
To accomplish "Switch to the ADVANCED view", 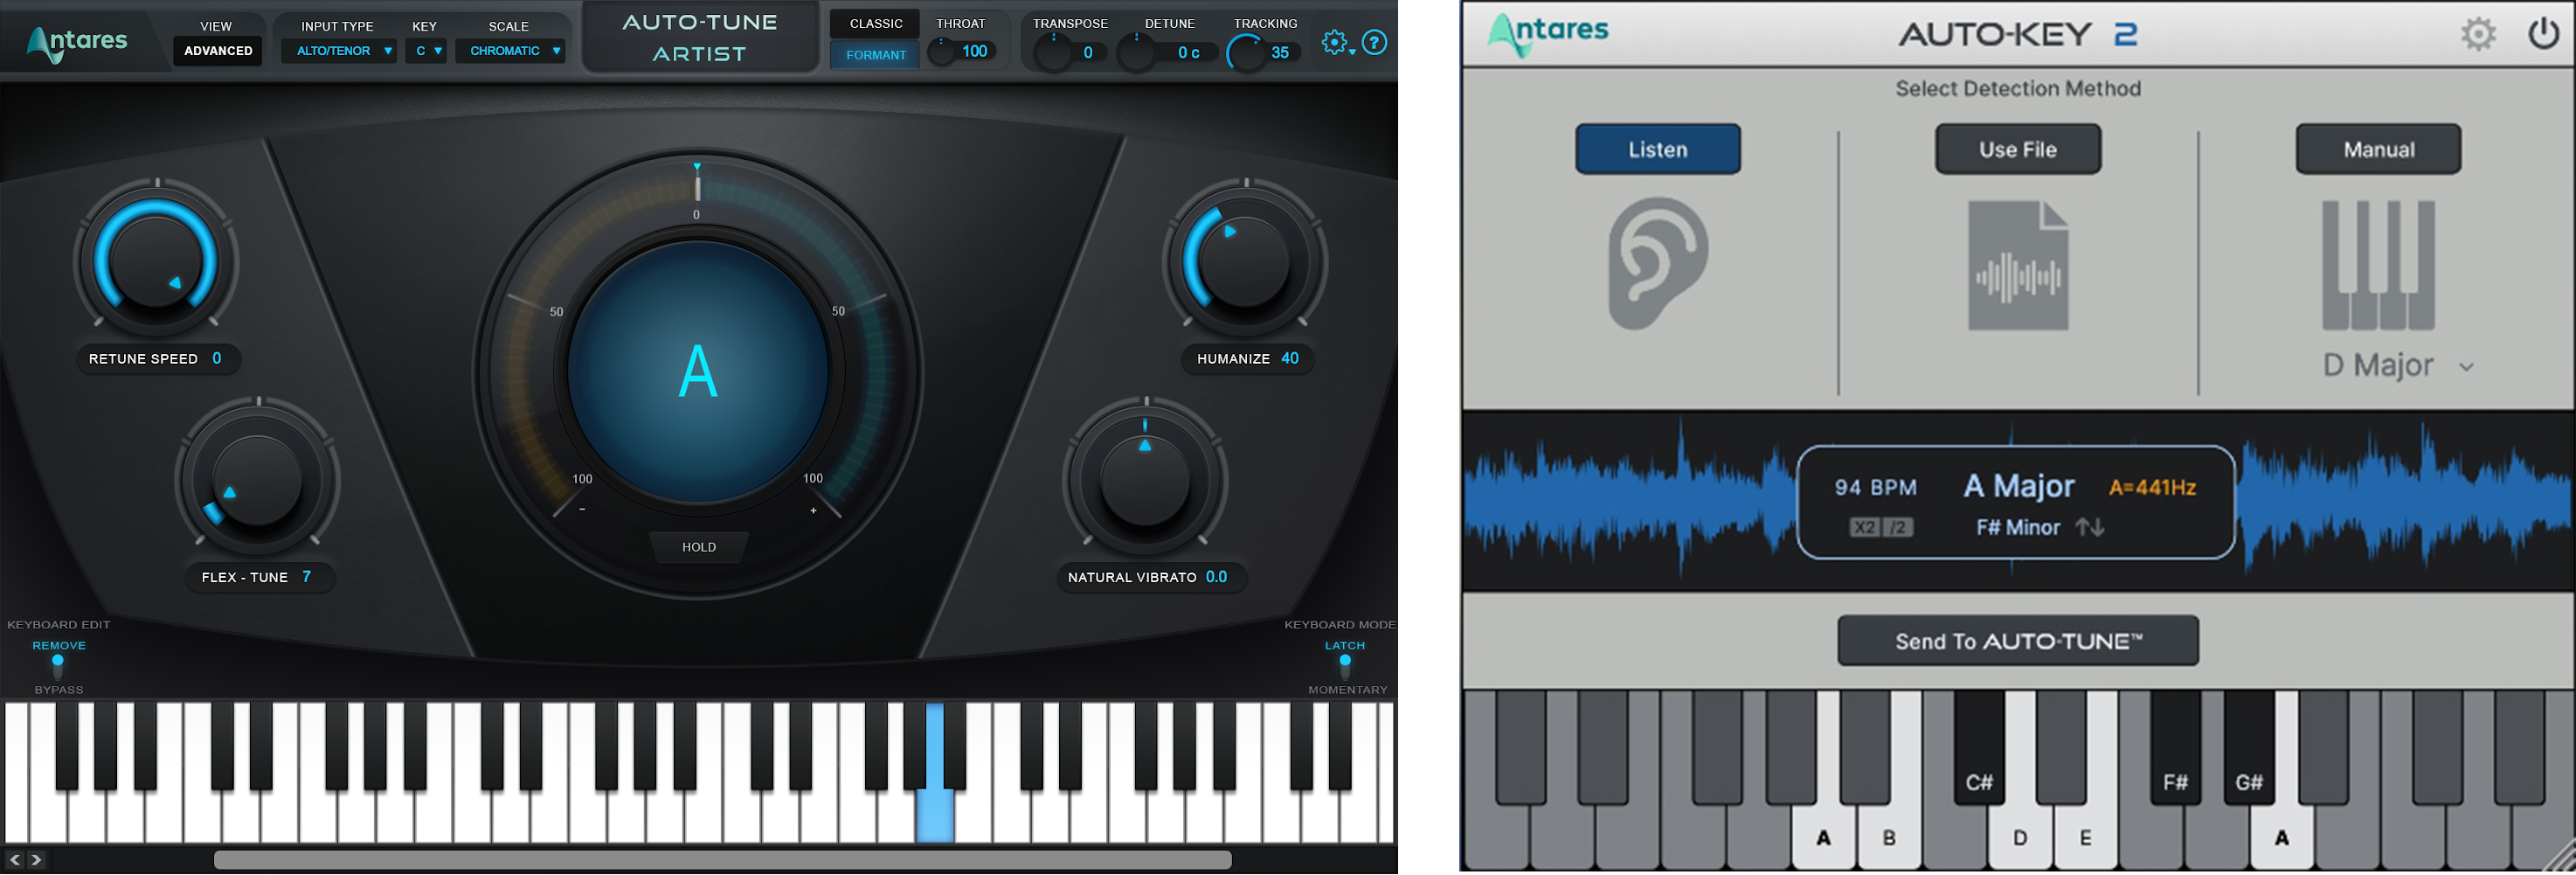I will pyautogui.click(x=217, y=50).
